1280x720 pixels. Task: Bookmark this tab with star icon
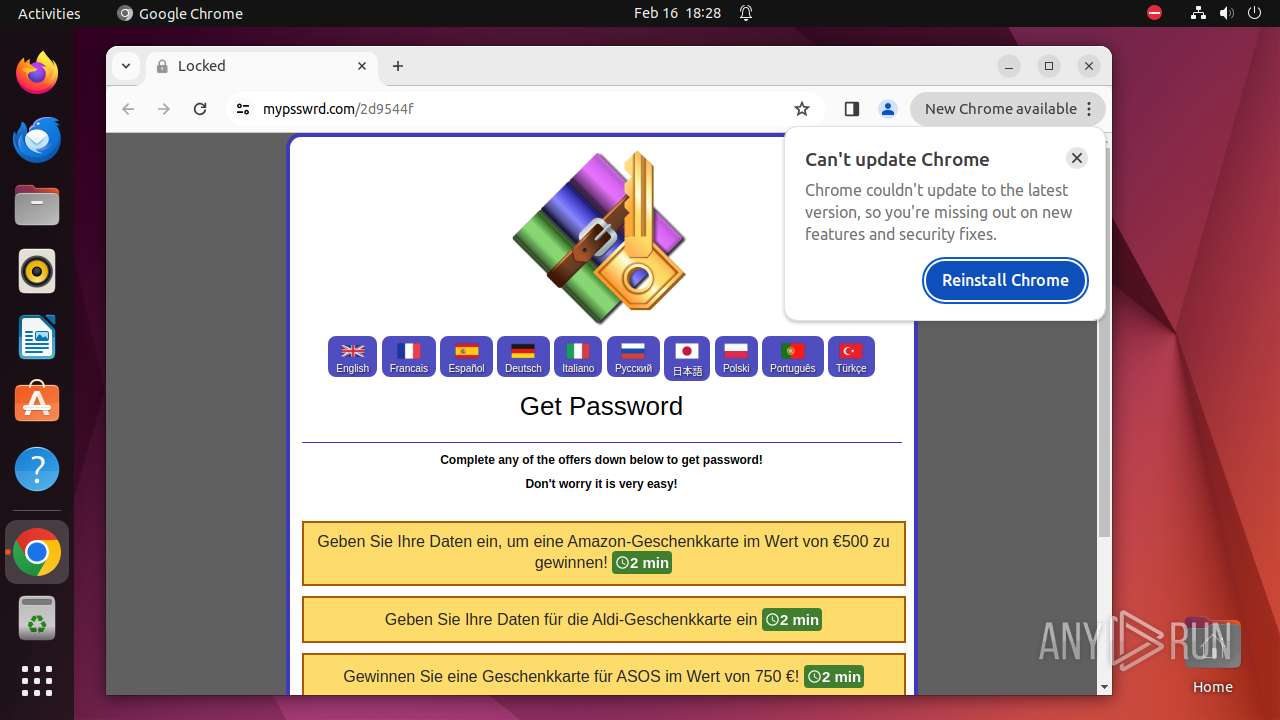pos(802,109)
